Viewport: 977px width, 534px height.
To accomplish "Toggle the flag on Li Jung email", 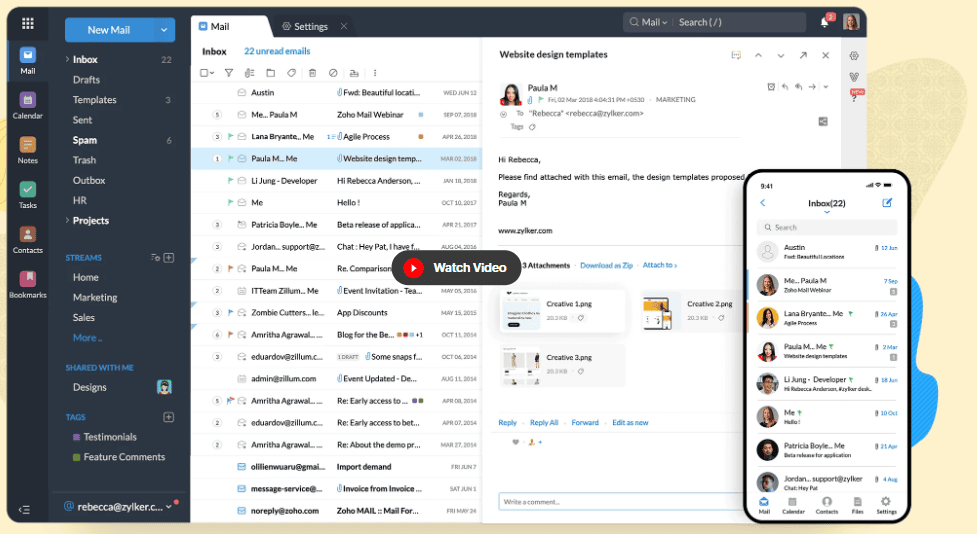I will (229, 181).
